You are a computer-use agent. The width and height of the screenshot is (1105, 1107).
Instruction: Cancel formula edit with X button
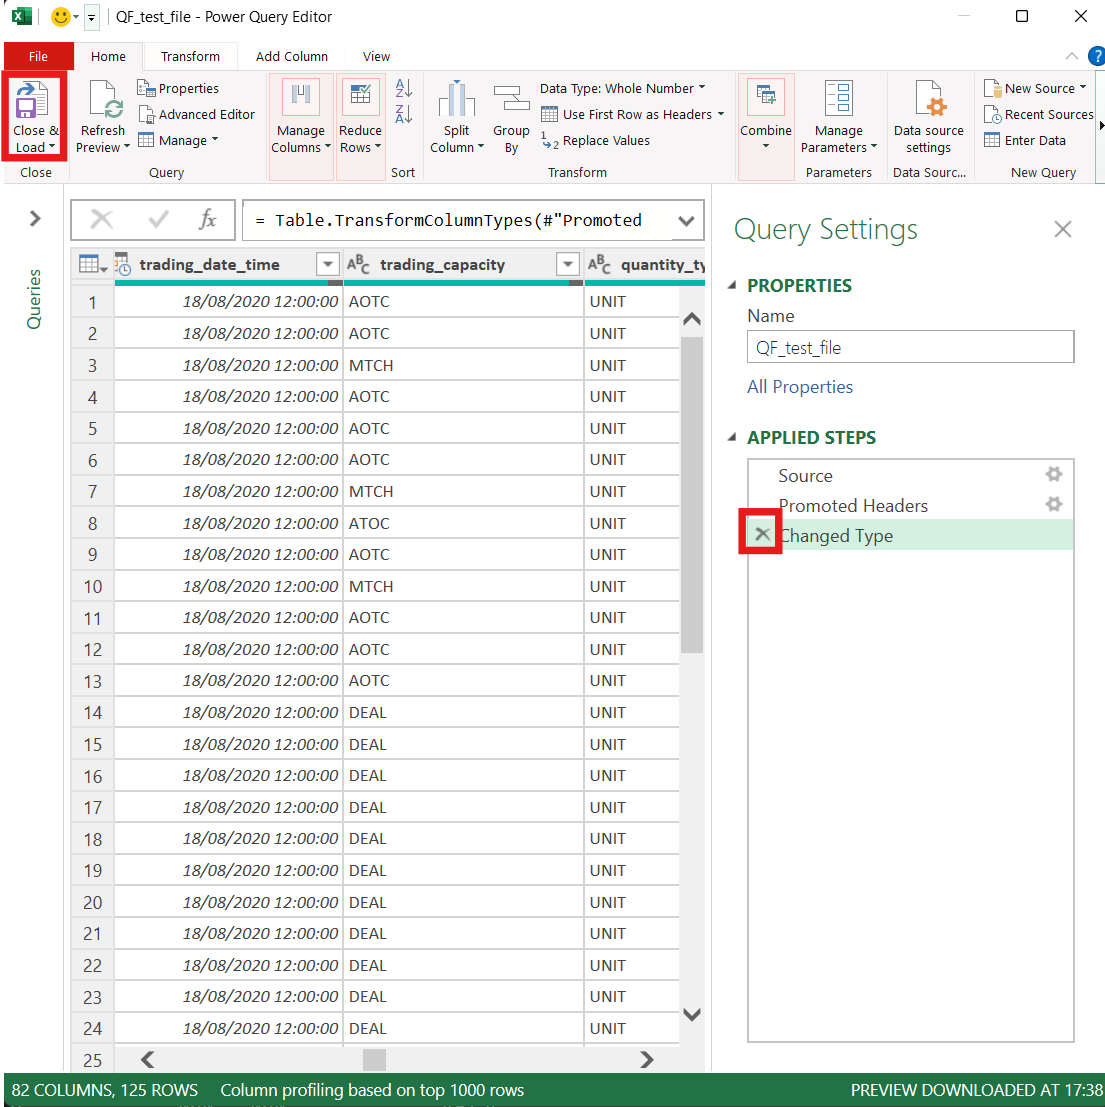[102, 220]
